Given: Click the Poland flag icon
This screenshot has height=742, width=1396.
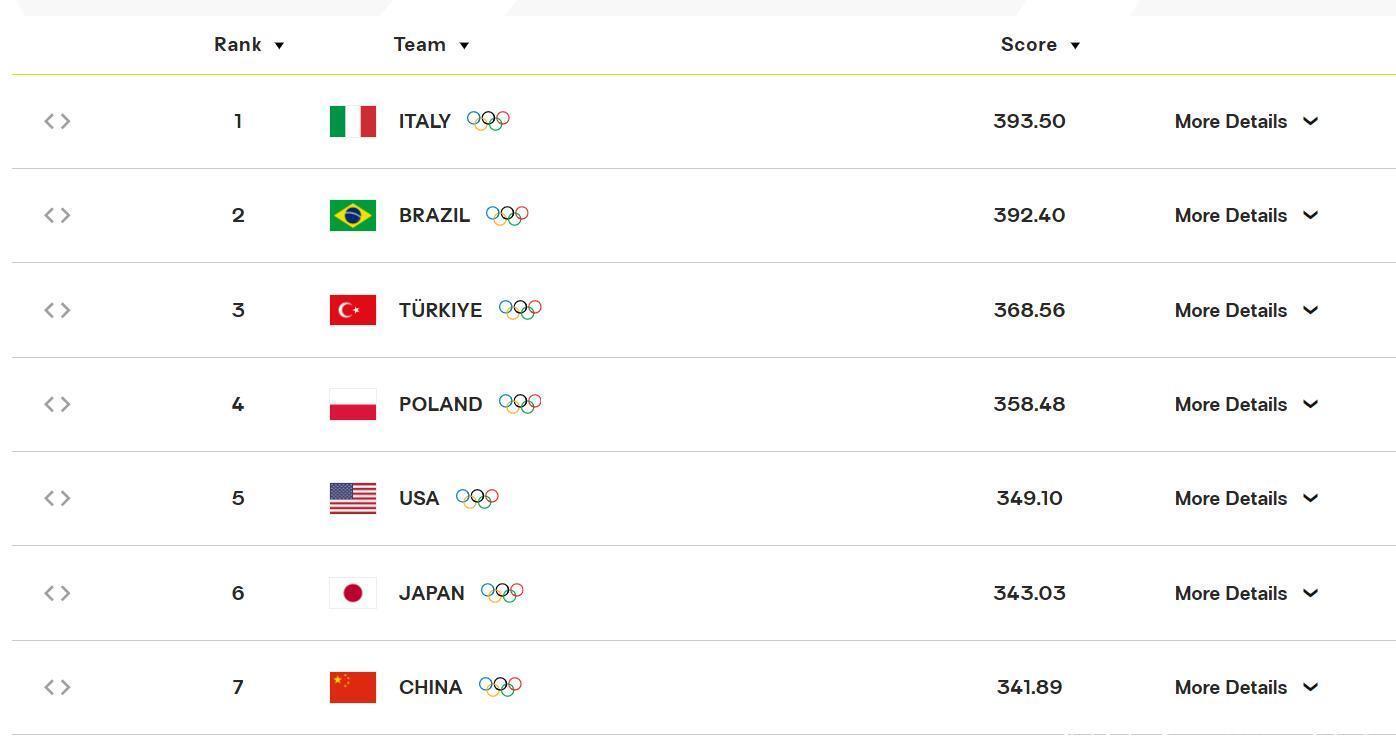Looking at the screenshot, I should pyautogui.click(x=352, y=404).
